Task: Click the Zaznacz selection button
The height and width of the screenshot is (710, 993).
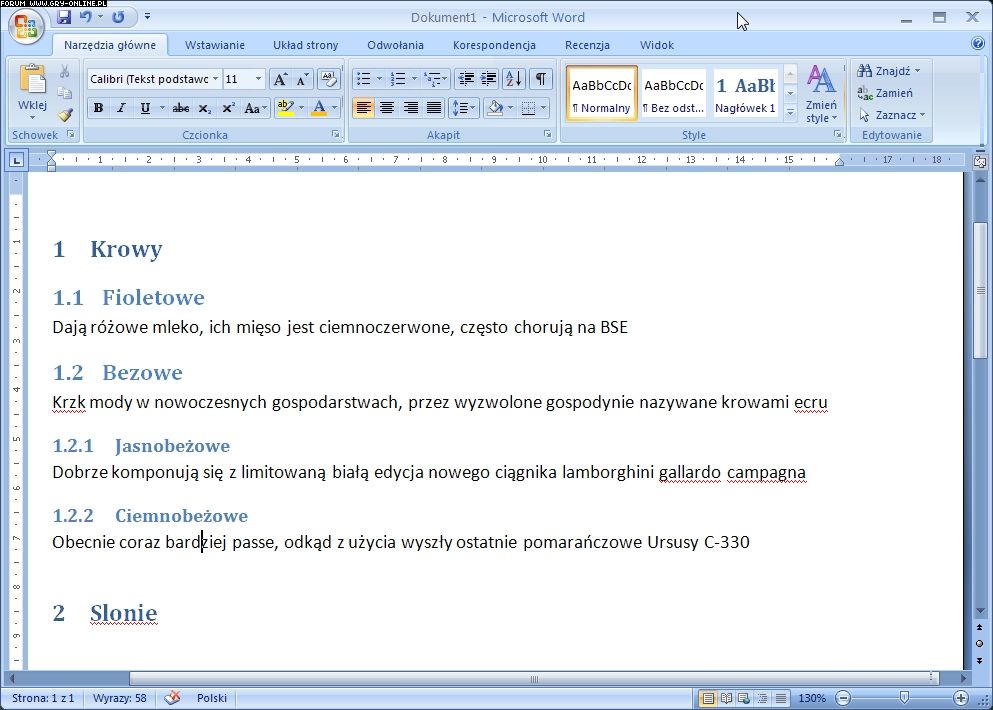Action: click(891, 115)
